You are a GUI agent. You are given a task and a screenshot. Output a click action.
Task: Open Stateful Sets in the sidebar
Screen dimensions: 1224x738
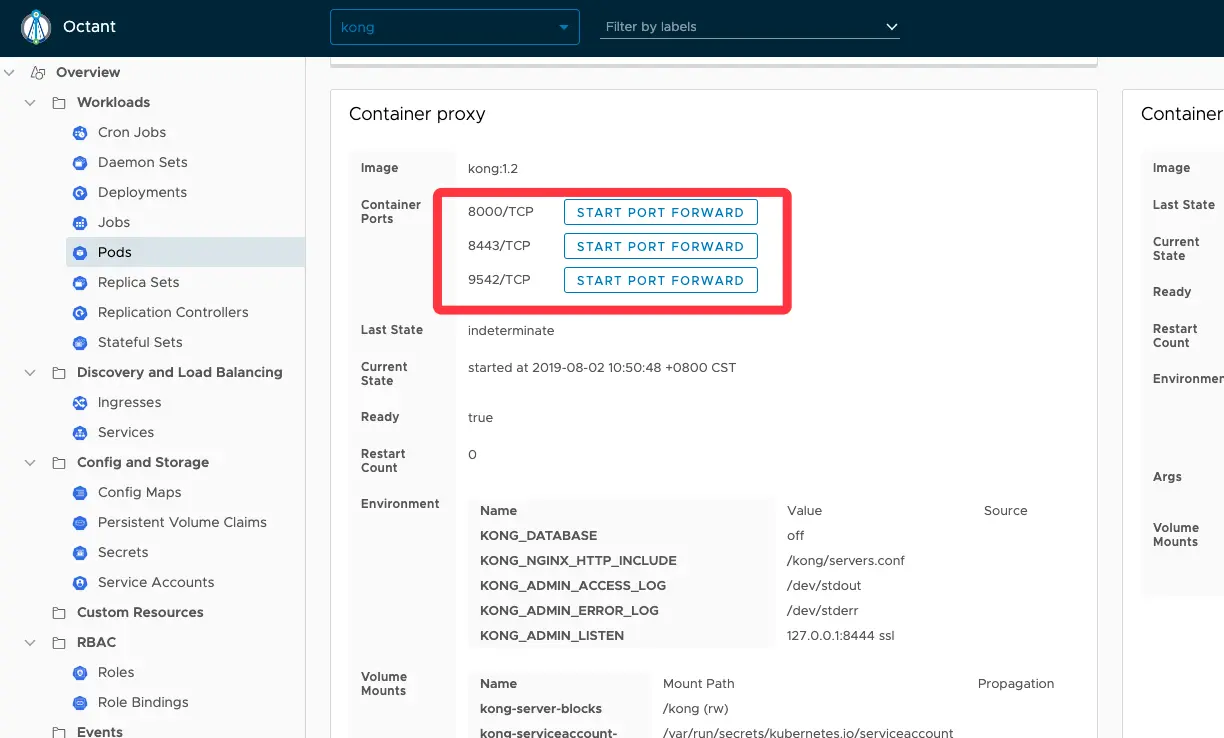tap(140, 342)
